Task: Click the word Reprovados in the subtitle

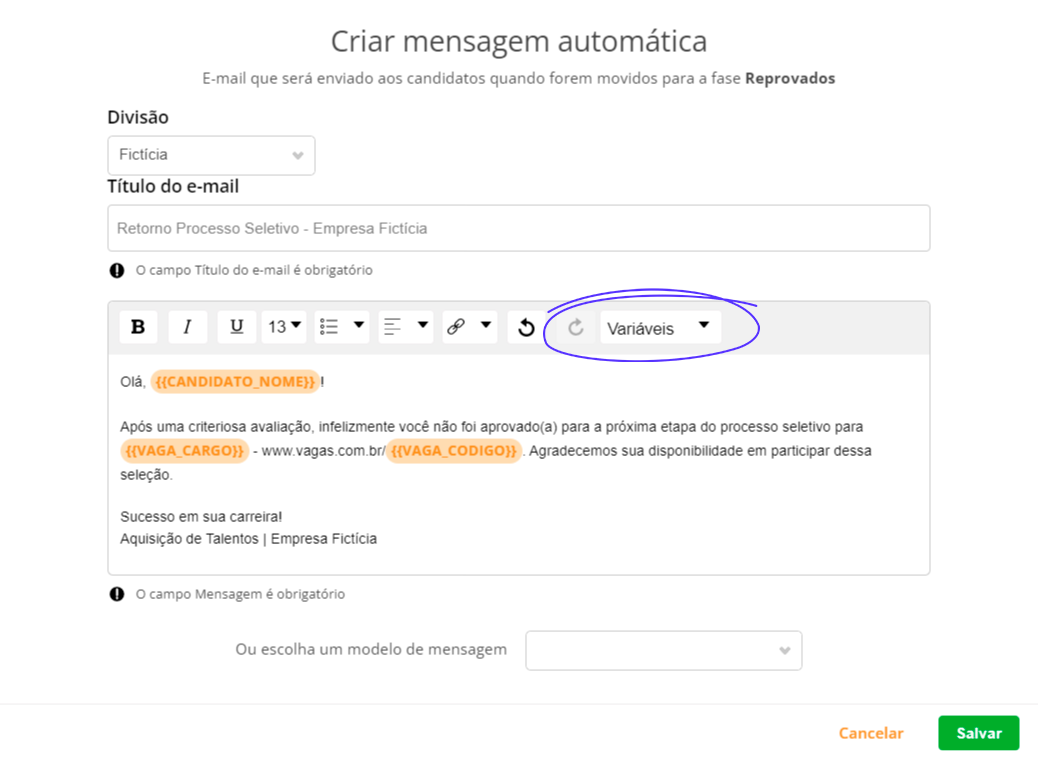Action: (790, 78)
